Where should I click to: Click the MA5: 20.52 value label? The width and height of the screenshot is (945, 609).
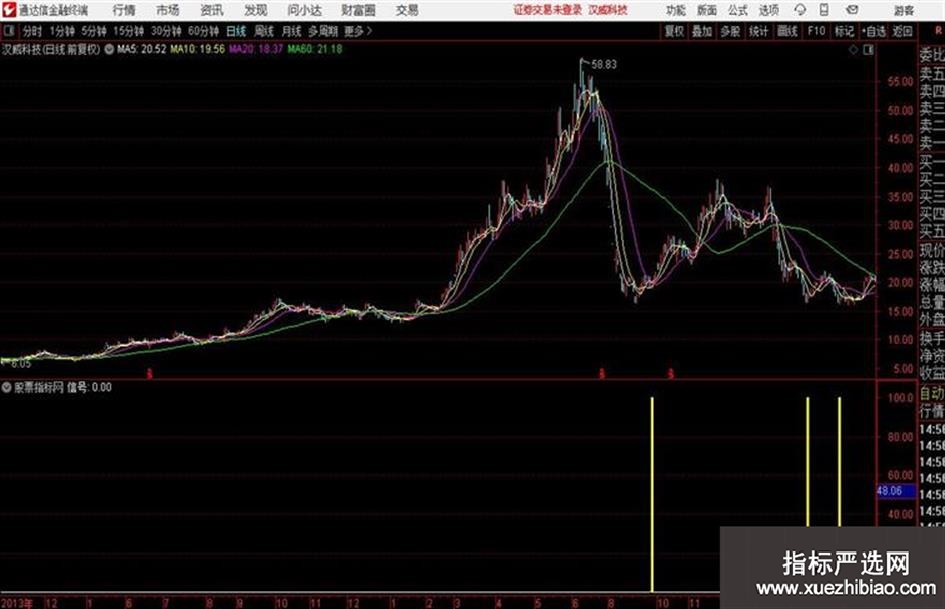[142, 49]
